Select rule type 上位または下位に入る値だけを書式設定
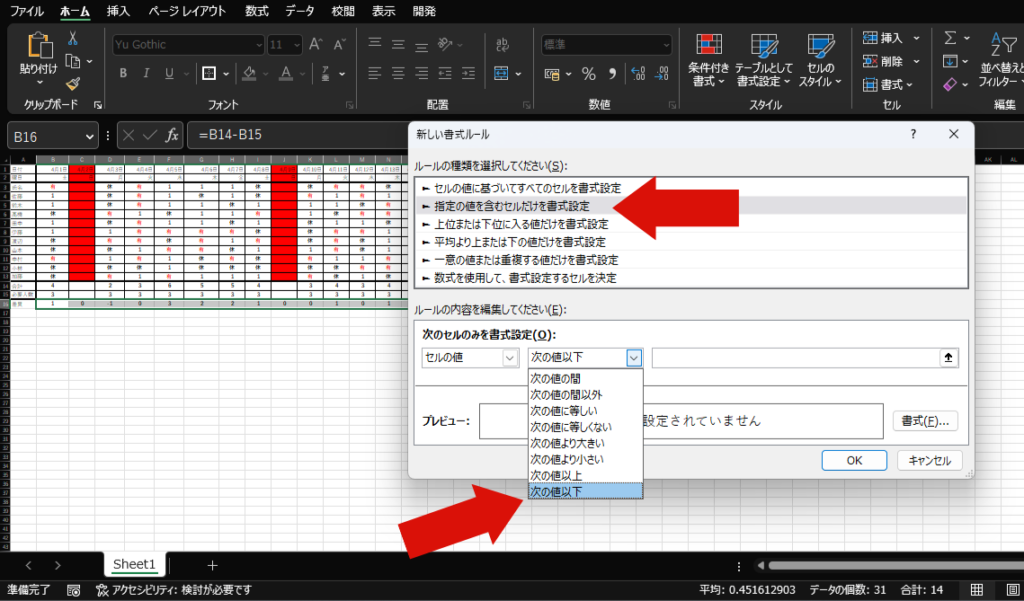1024x601 pixels. 691,224
